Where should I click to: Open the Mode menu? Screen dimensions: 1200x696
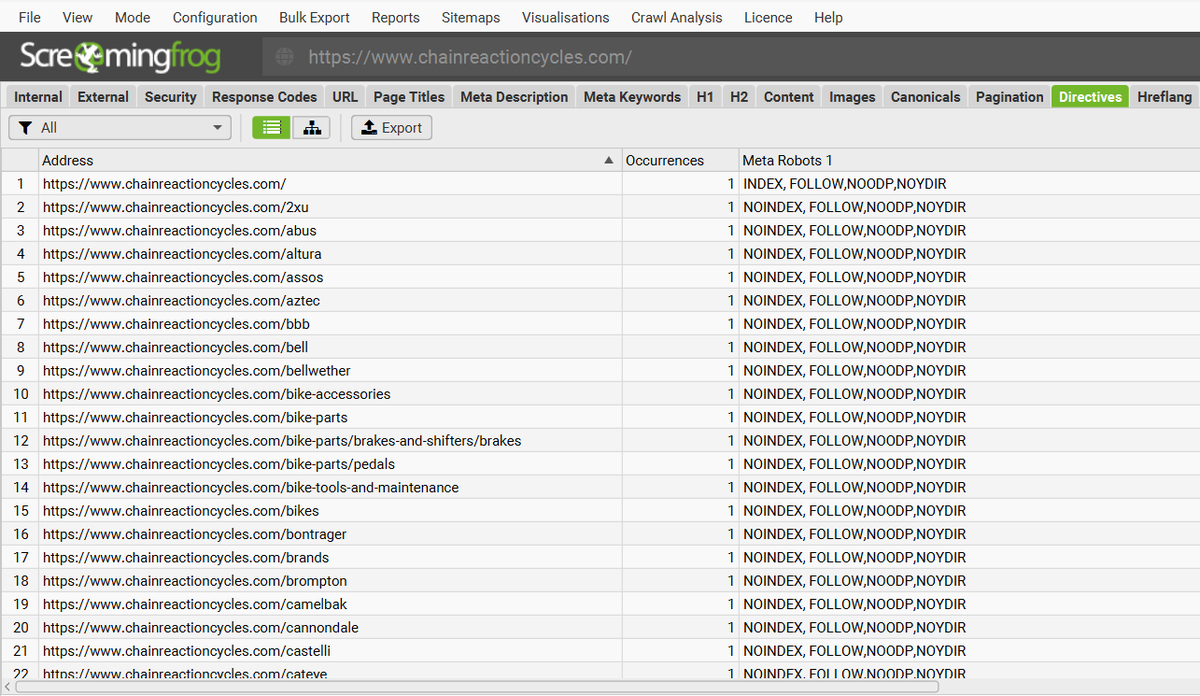point(133,17)
